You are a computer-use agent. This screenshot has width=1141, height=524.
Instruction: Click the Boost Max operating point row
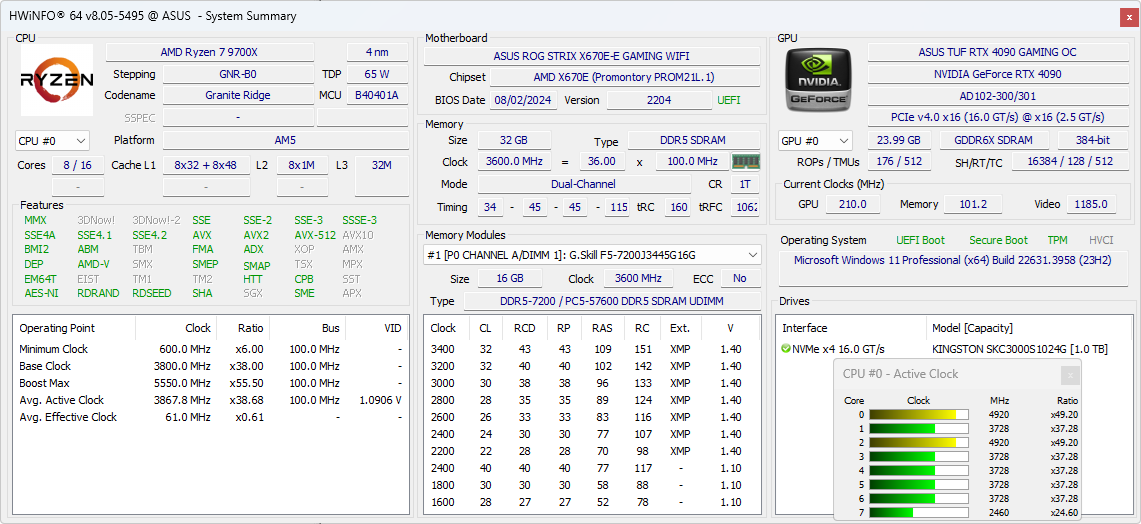[x=211, y=384]
